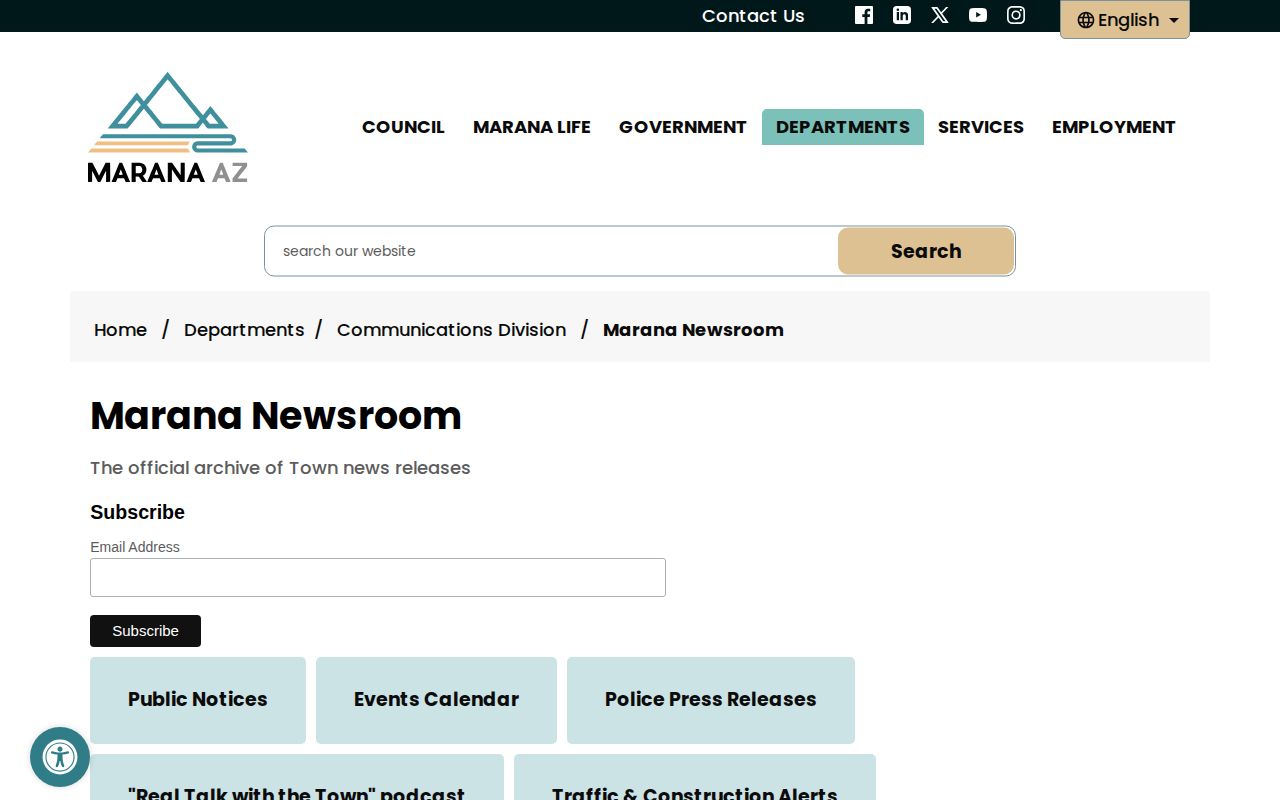Open the Government menu
This screenshot has width=1280, height=800.
click(683, 127)
